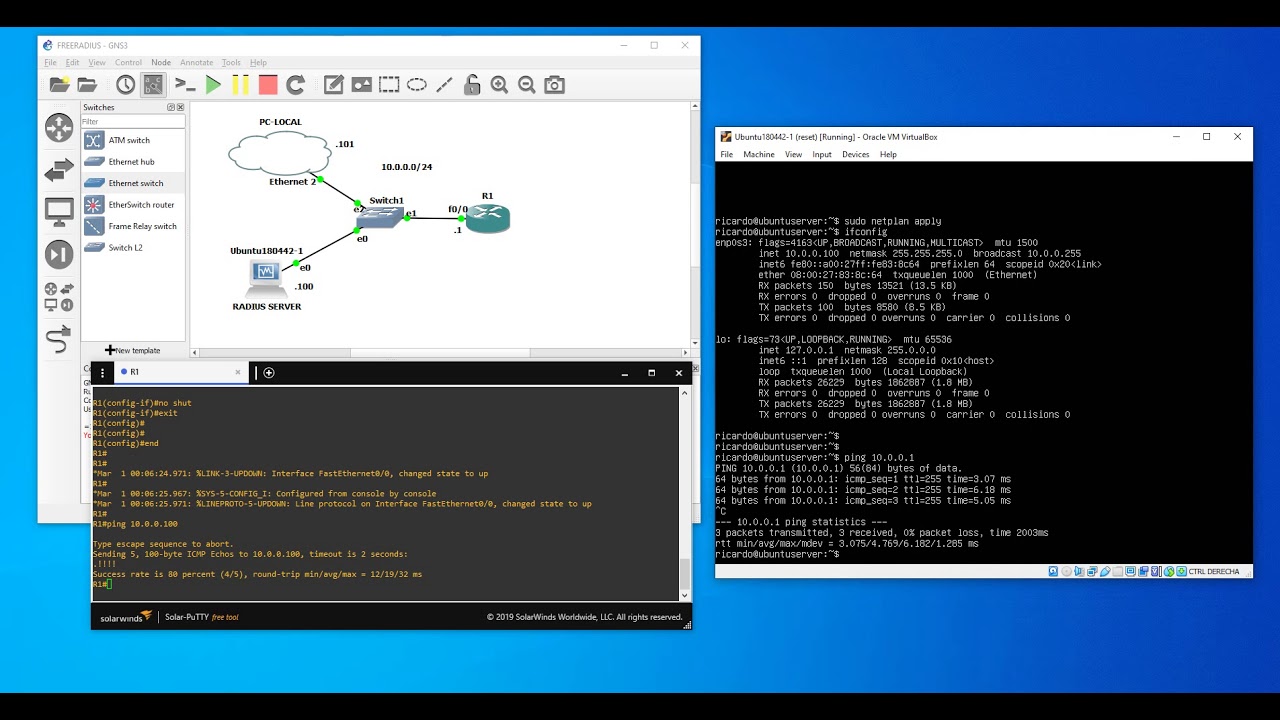The image size is (1280, 720).
Task: Toggle Show/Hide interface labels toolbar icon
Action: (153, 85)
